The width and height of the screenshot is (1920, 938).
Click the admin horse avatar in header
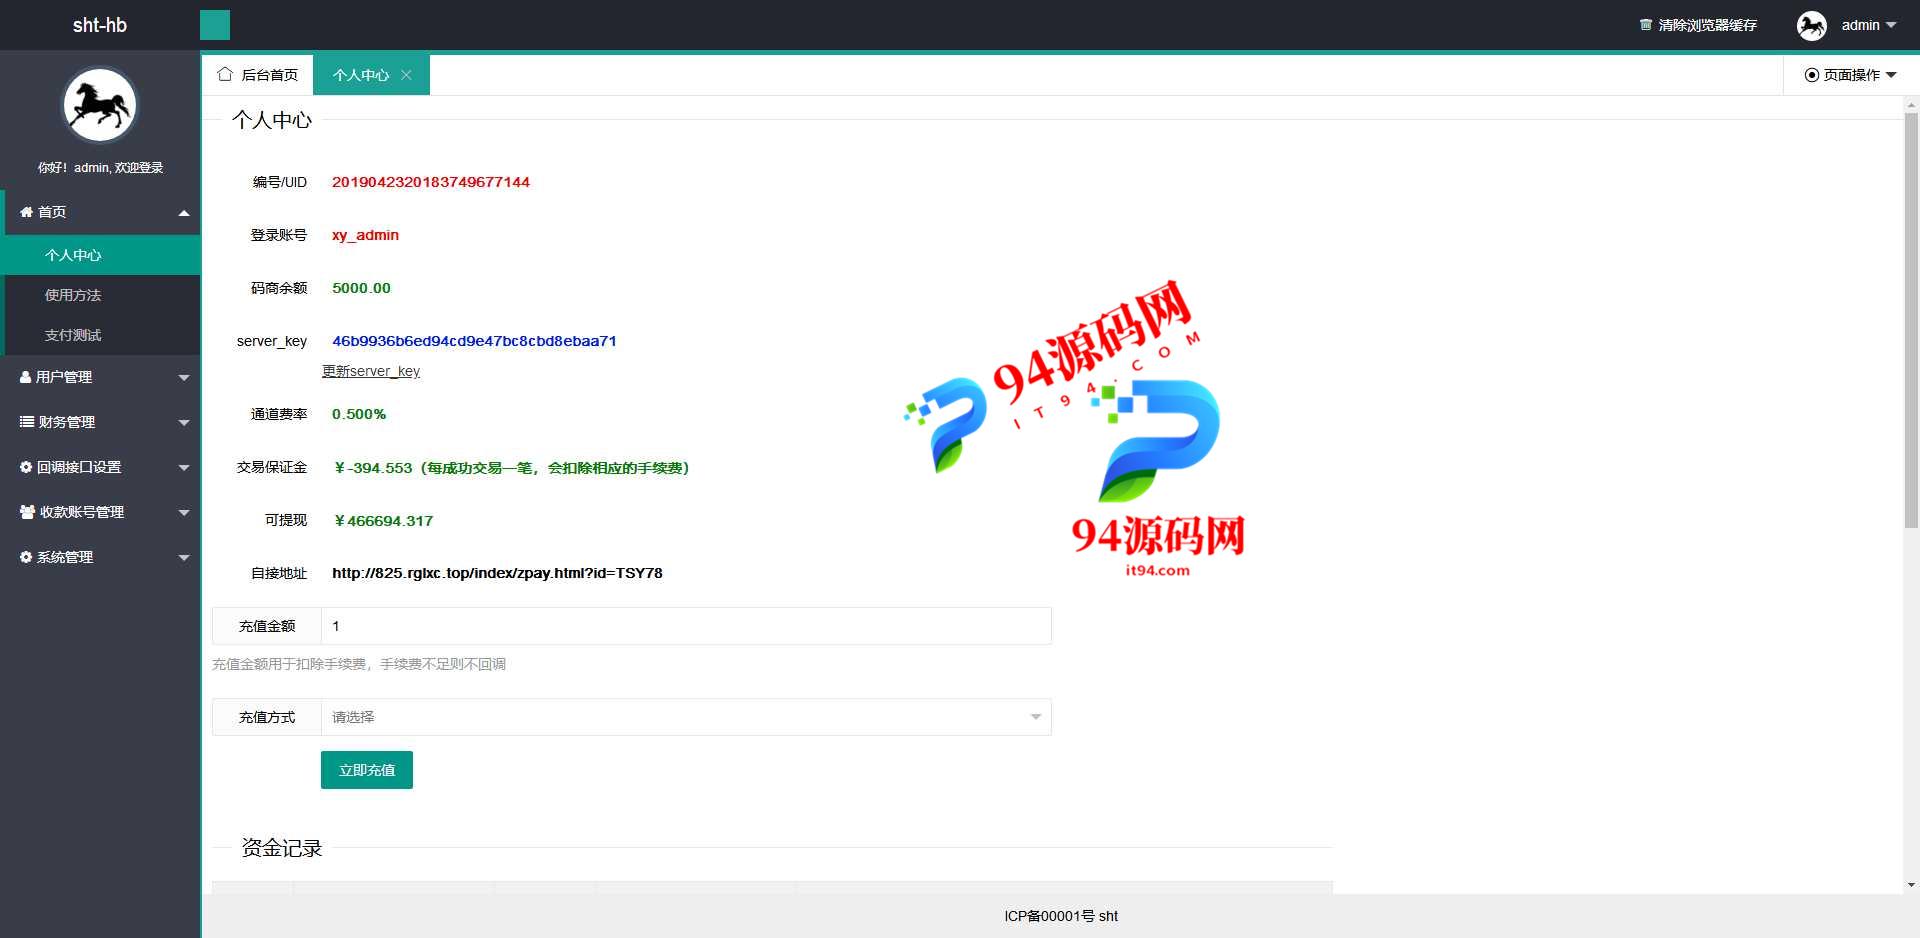[x=1812, y=25]
